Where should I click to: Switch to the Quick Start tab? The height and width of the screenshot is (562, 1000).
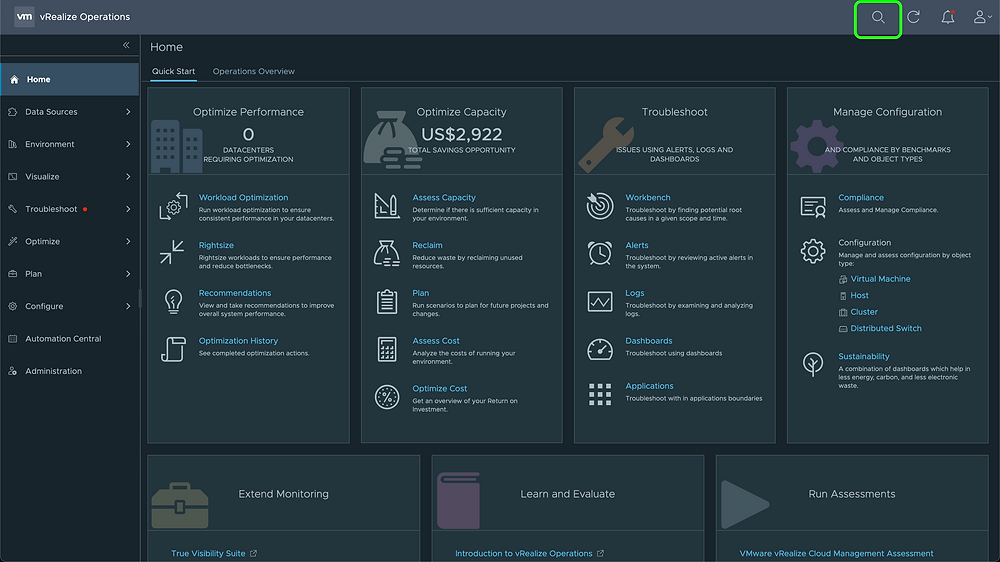coord(173,71)
